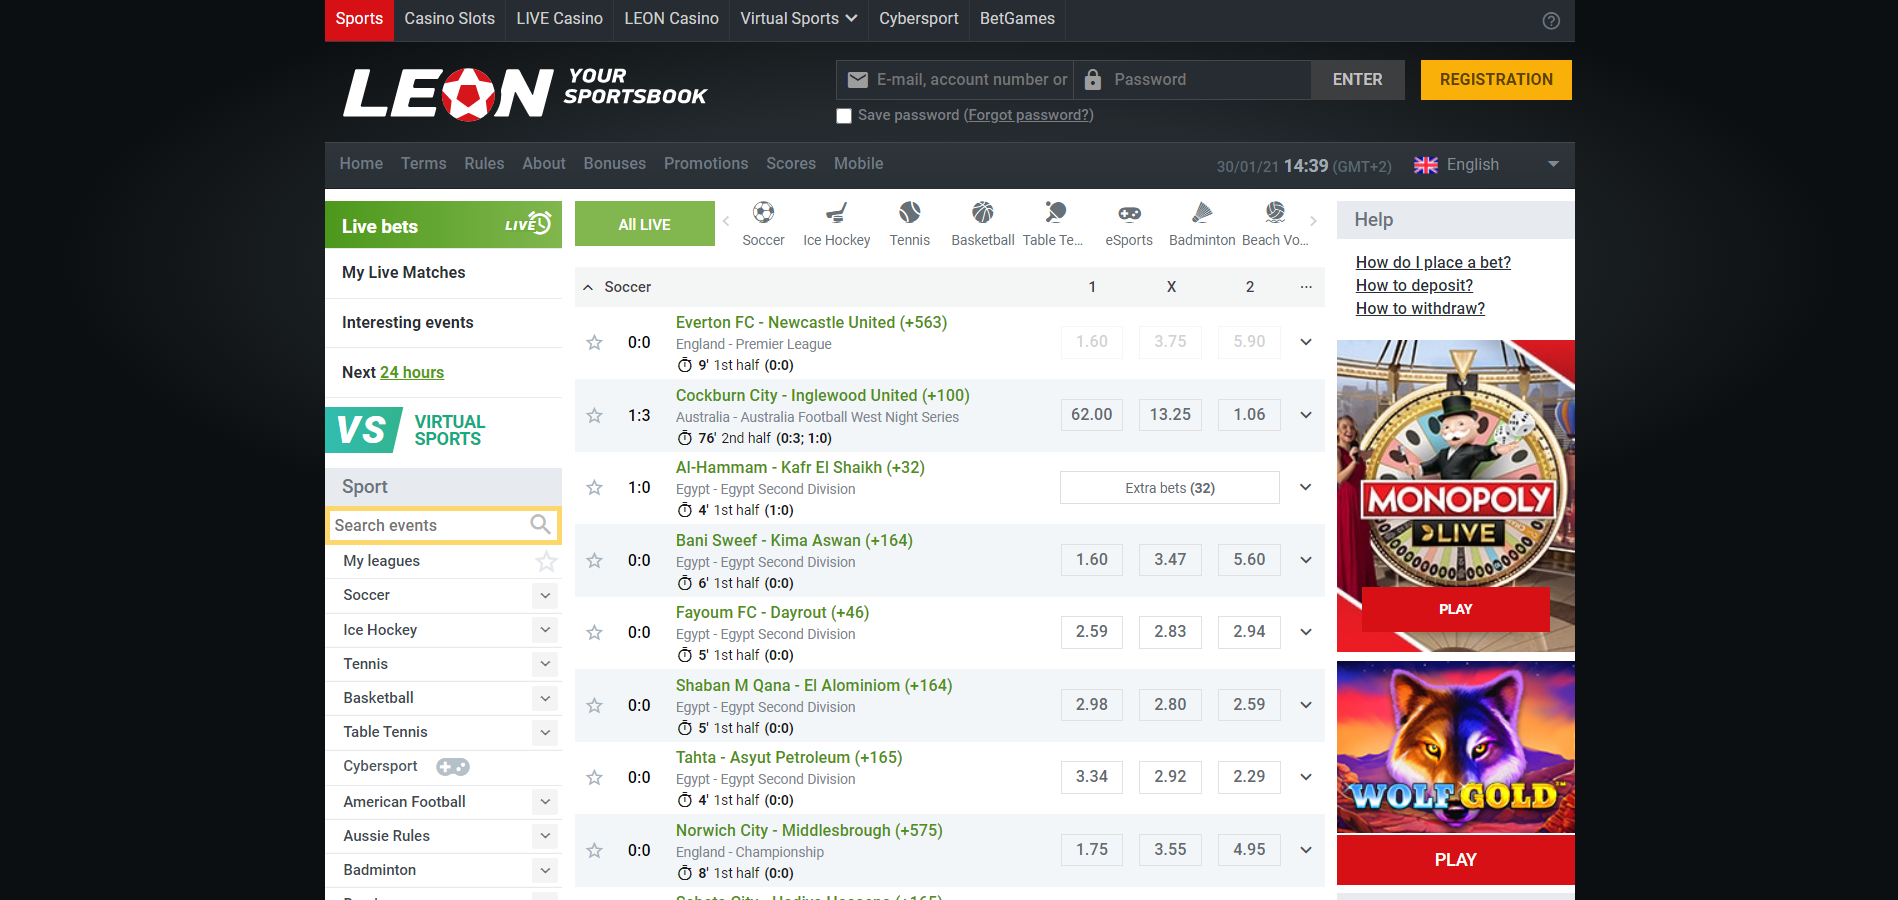The width and height of the screenshot is (1898, 900).
Task: Open the Scores menu item
Action: pyautogui.click(x=791, y=164)
